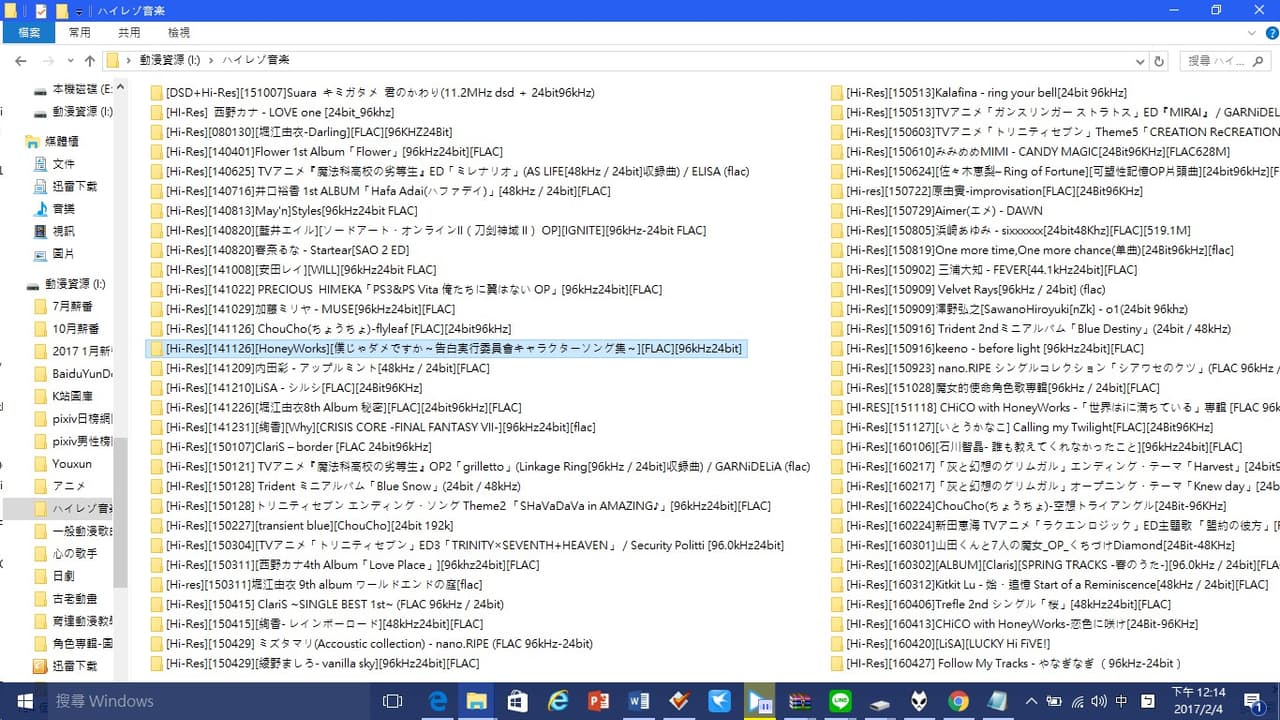The image size is (1280, 720).
Task: Open Word from the taskbar
Action: 639,701
